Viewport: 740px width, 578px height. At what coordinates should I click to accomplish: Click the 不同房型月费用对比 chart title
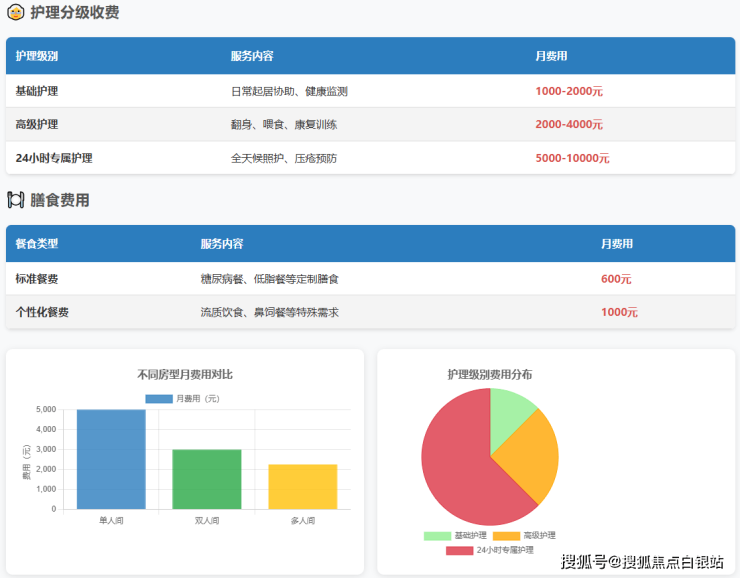185,374
